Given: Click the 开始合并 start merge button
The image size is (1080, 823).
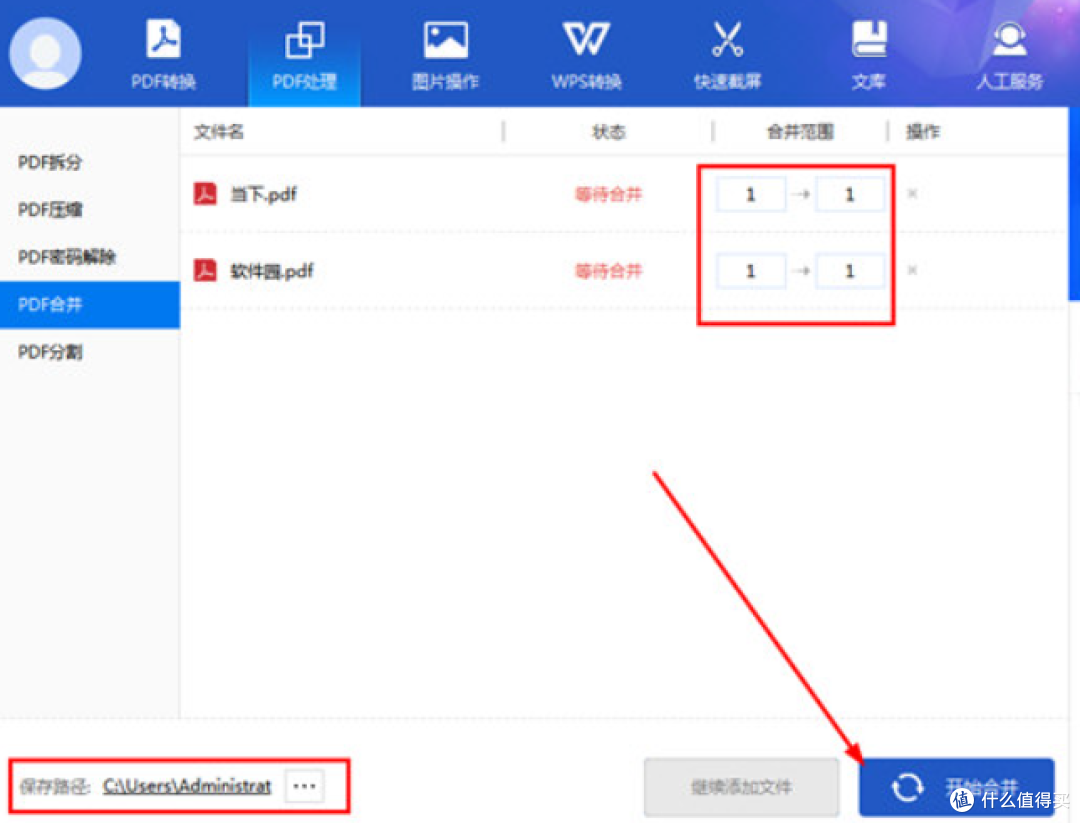Looking at the screenshot, I should 956,787.
